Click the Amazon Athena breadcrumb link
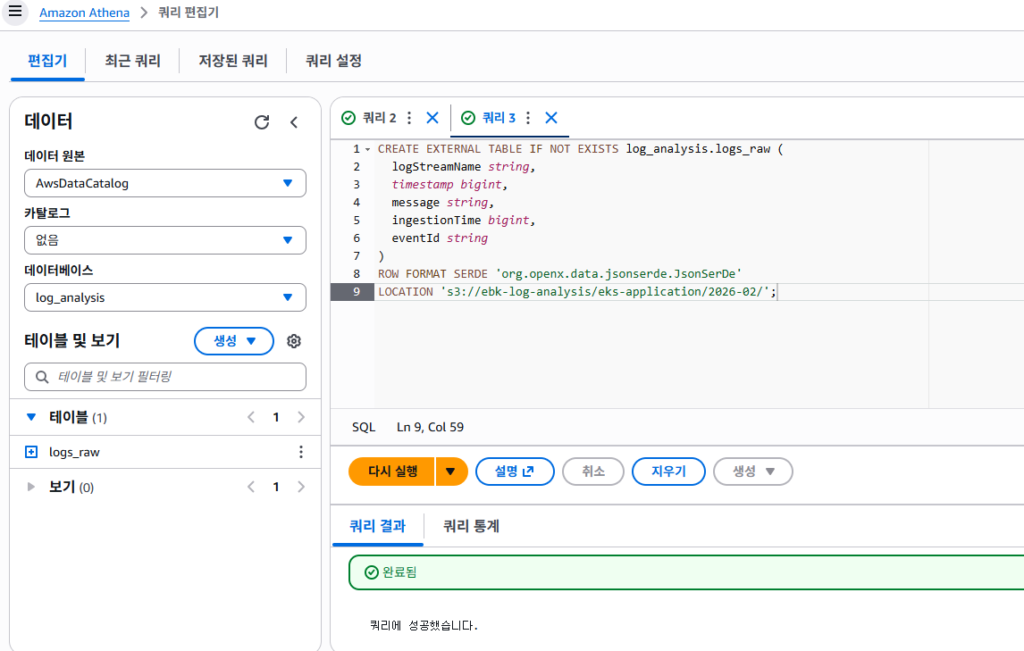The image size is (1024, 651). click(84, 13)
